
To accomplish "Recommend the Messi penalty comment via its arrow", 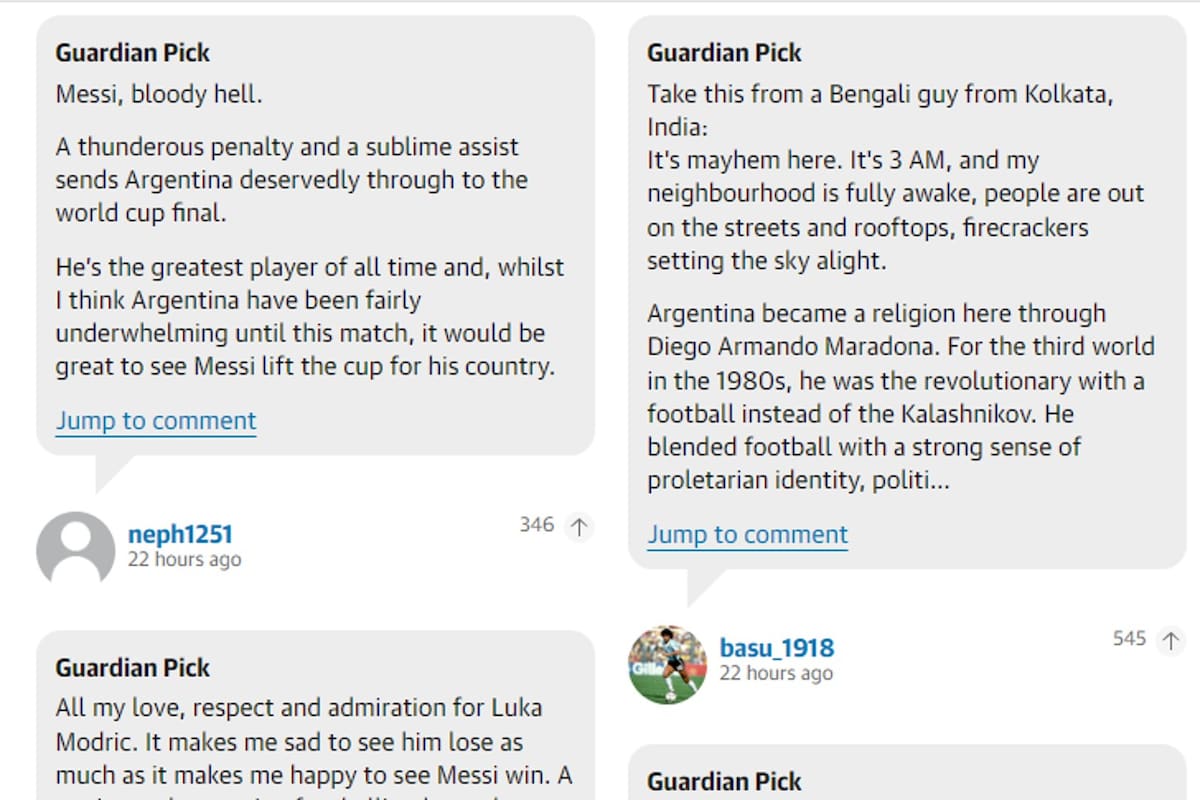I will [x=578, y=525].
